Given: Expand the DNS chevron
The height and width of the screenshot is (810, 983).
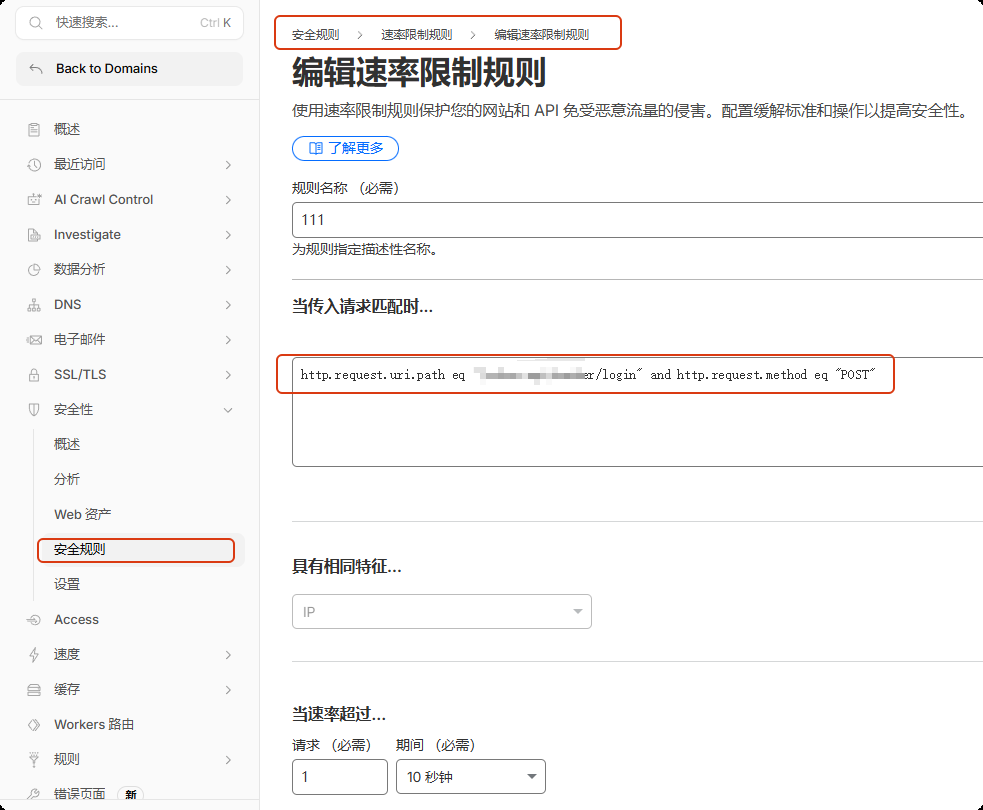Looking at the screenshot, I should [228, 305].
